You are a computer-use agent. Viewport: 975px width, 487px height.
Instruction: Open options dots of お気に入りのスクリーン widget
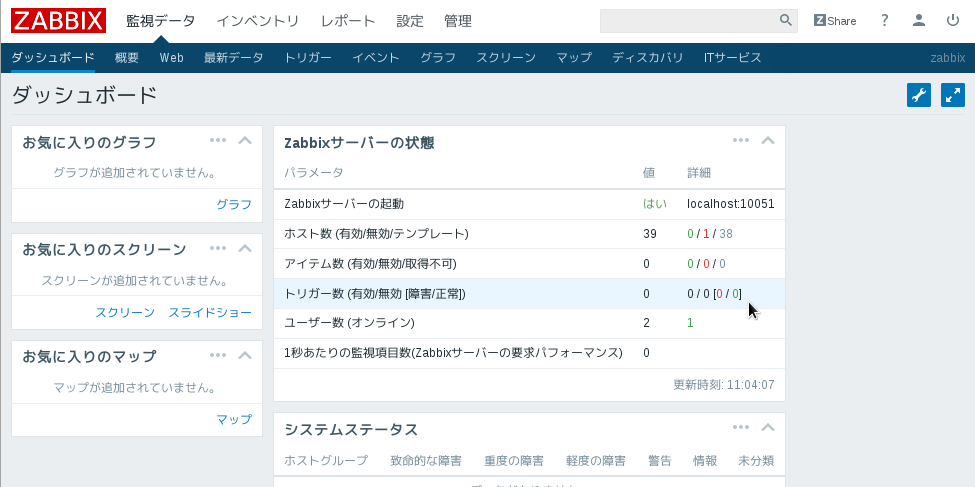pyautogui.click(x=218, y=248)
